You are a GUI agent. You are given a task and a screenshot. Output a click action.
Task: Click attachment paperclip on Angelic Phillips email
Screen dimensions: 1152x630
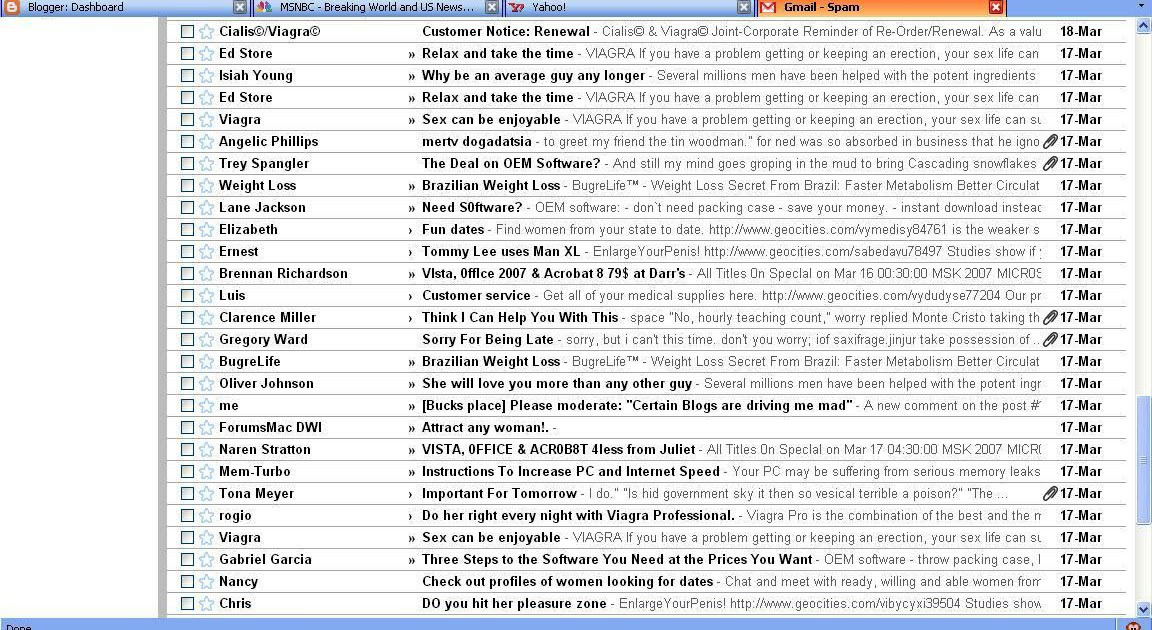pyautogui.click(x=1050, y=142)
